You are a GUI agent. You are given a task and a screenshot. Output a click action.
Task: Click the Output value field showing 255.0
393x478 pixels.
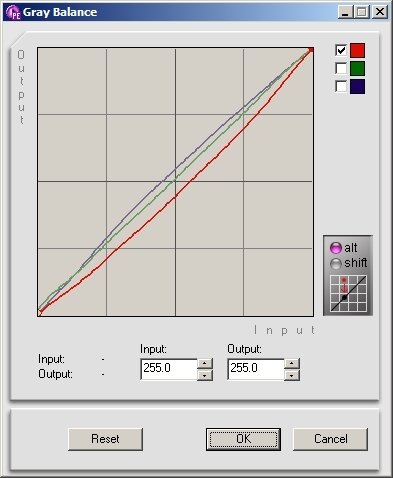coord(256,368)
